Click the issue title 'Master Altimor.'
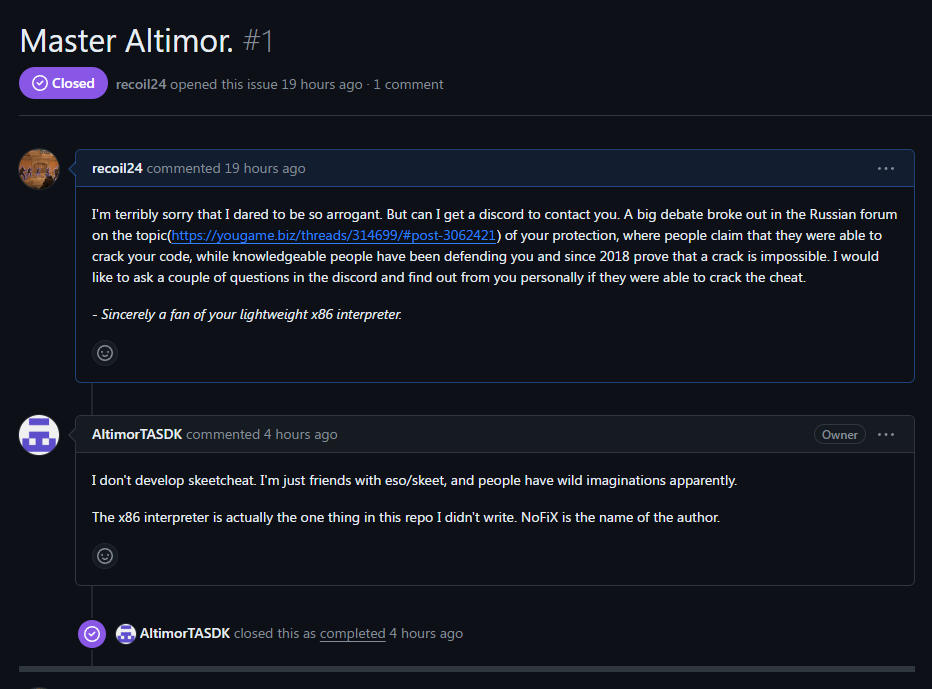 126,41
